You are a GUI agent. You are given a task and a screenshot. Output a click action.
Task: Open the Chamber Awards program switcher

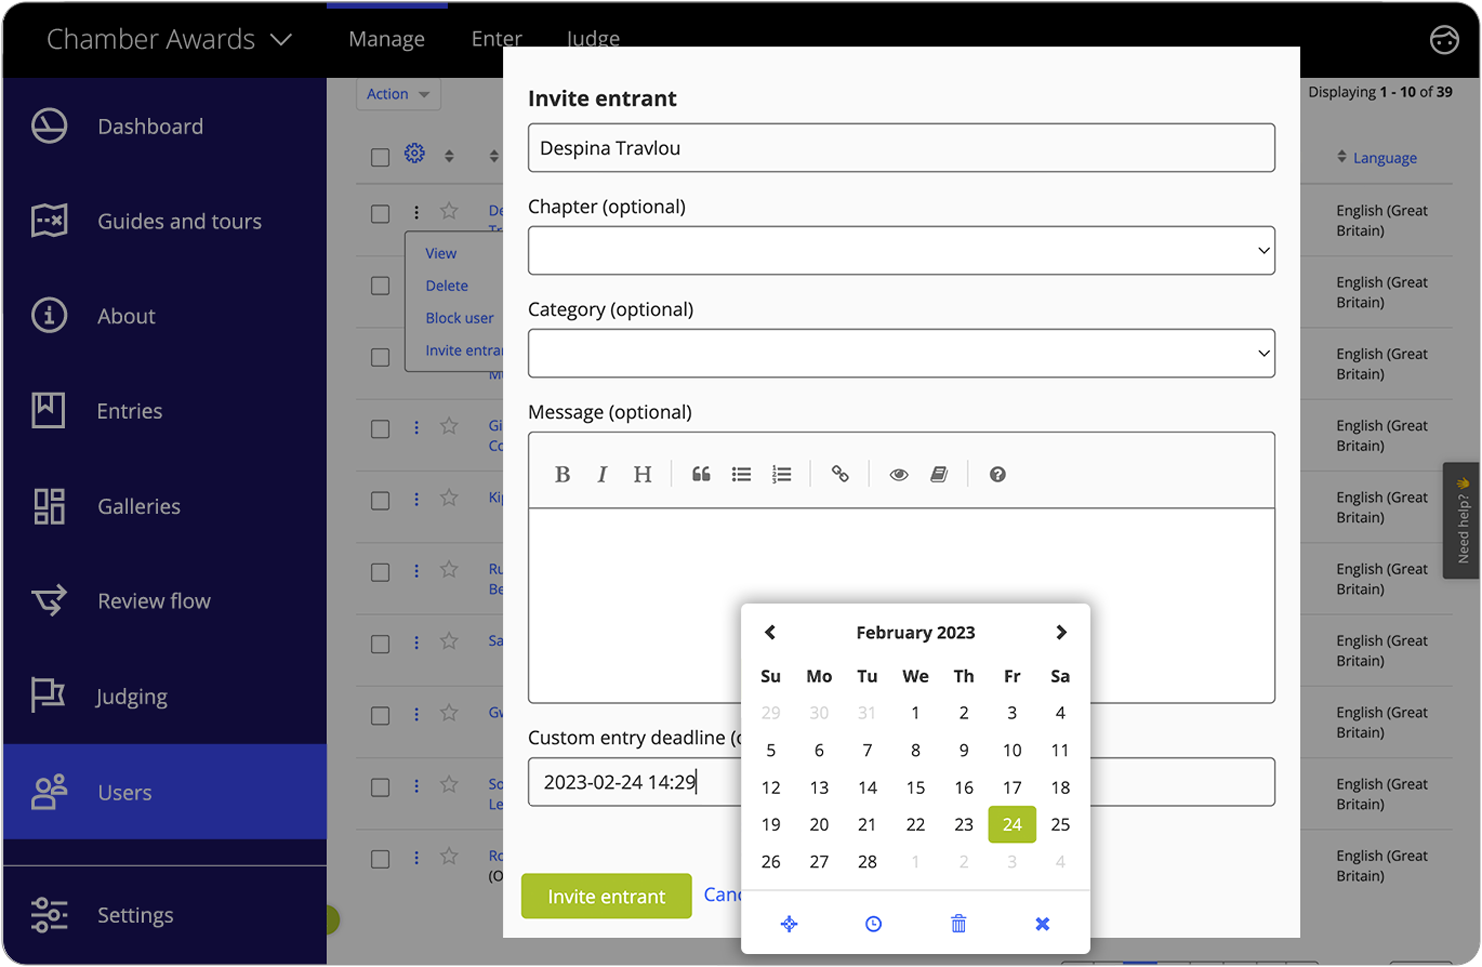point(168,39)
